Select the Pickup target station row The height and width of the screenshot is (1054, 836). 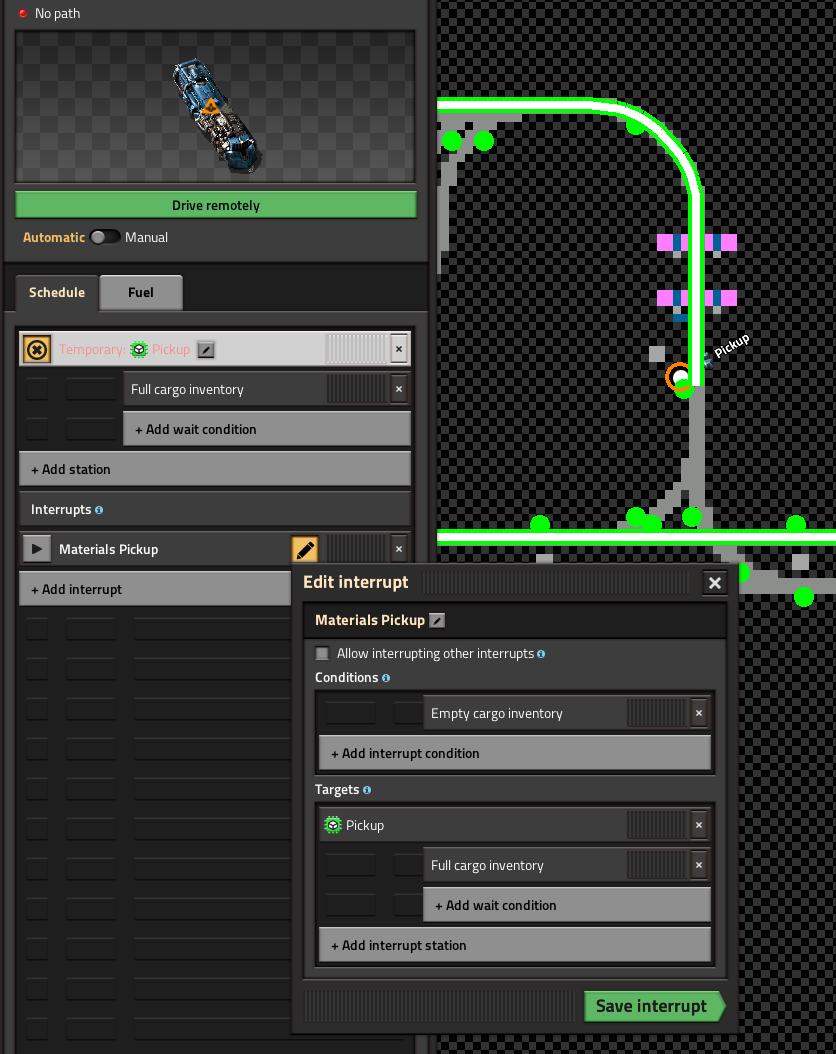tap(515, 825)
